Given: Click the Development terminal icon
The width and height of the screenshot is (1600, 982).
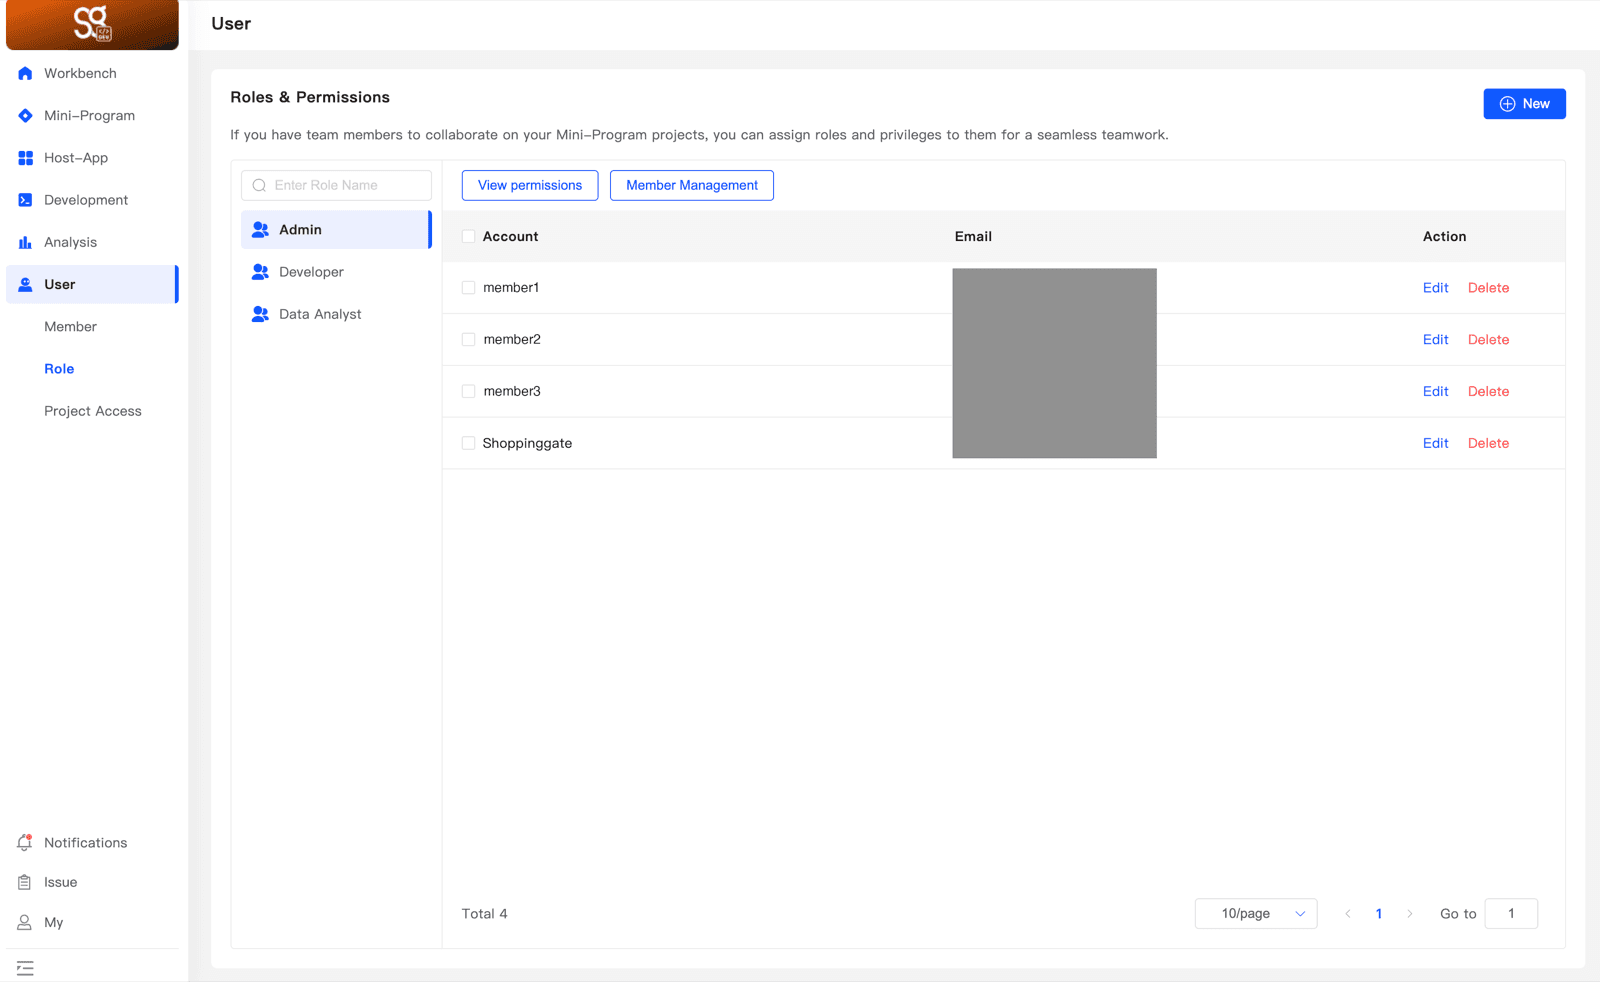Looking at the screenshot, I should 25,200.
